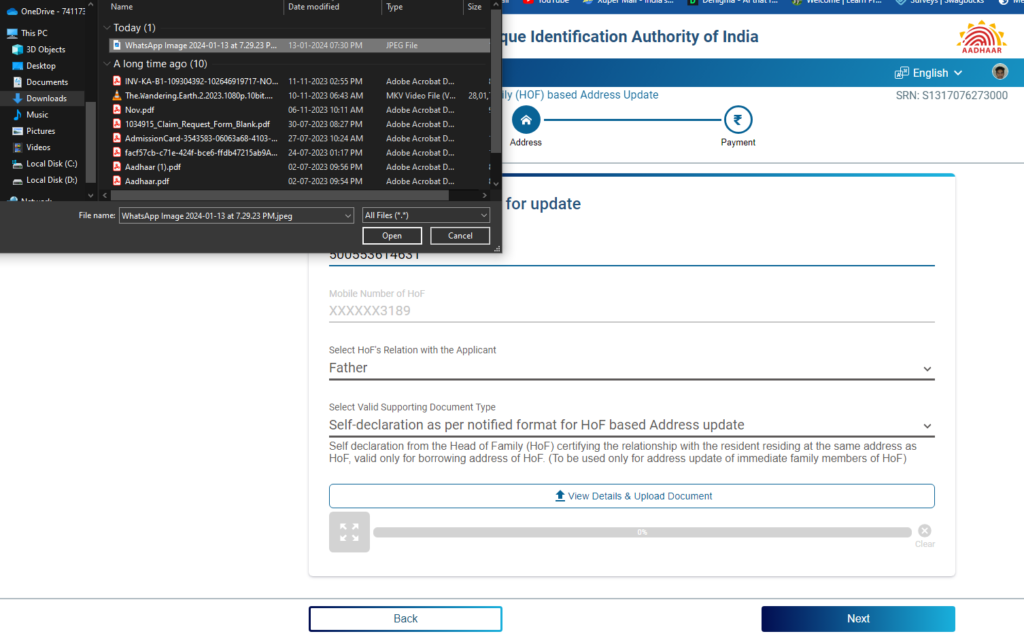Click the PDF icon beside Aadhaar (1).pdf
This screenshot has height=636, width=1024.
pos(117,167)
